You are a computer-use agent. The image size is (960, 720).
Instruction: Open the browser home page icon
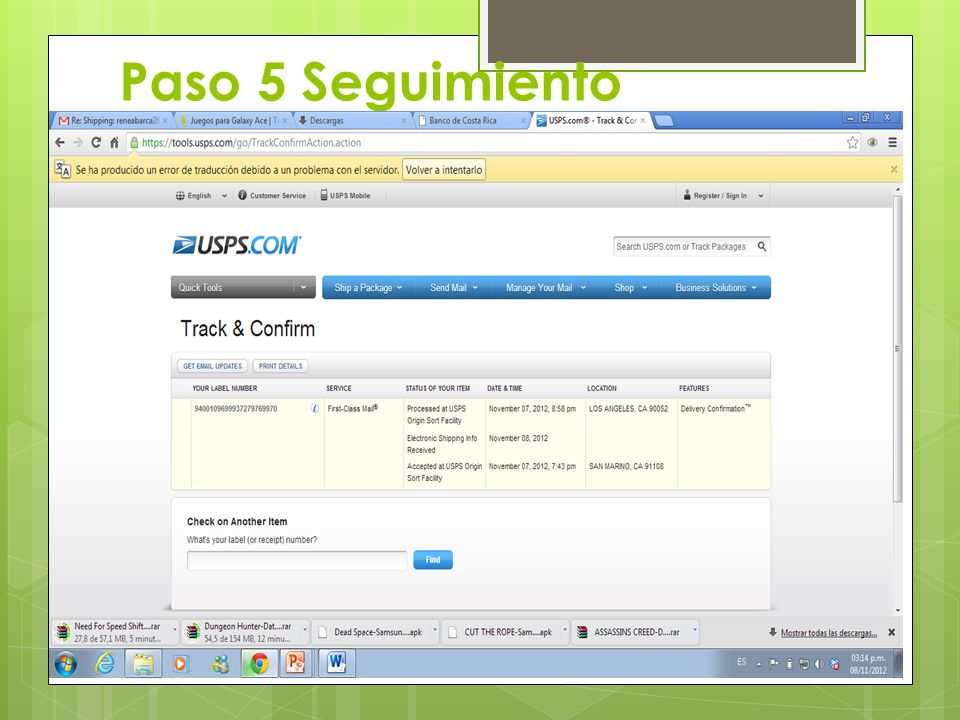(114, 143)
